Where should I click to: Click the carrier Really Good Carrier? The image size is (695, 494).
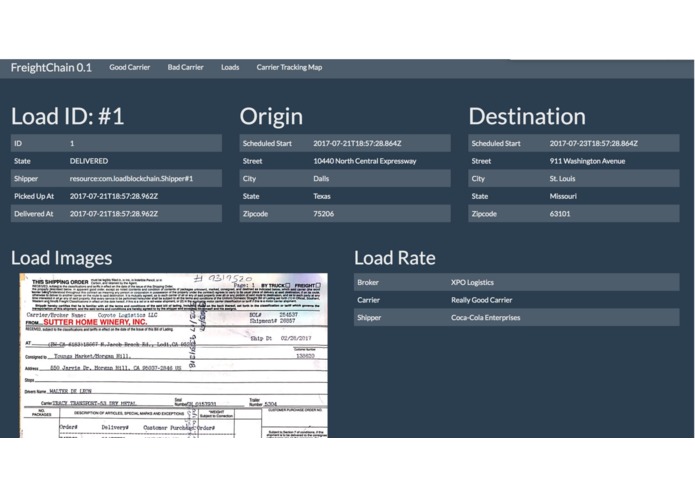(481, 300)
